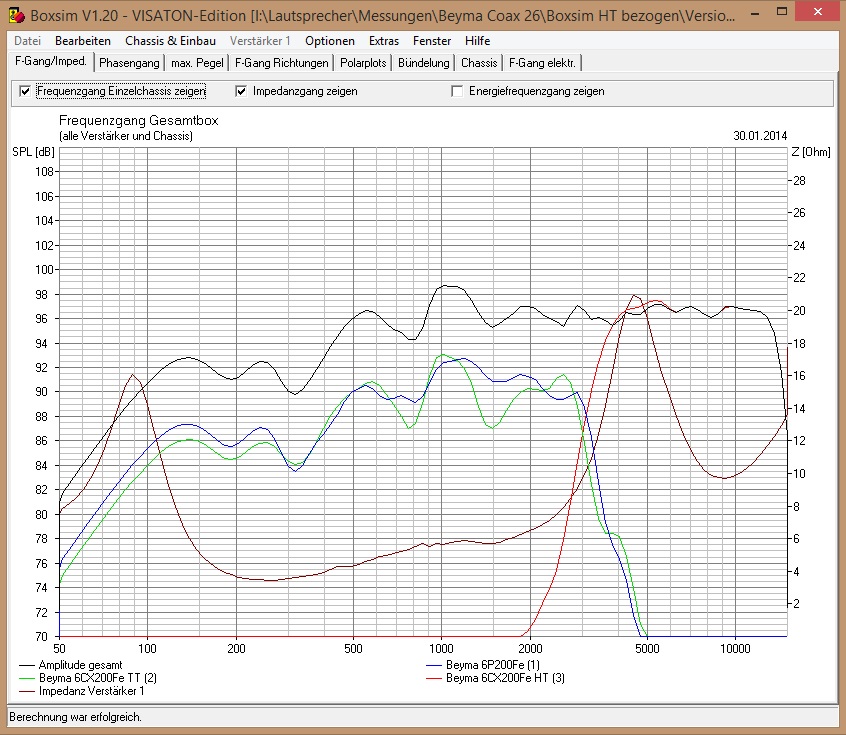Open the Bearbeiten menu
The image size is (846, 735).
pyautogui.click(x=83, y=41)
